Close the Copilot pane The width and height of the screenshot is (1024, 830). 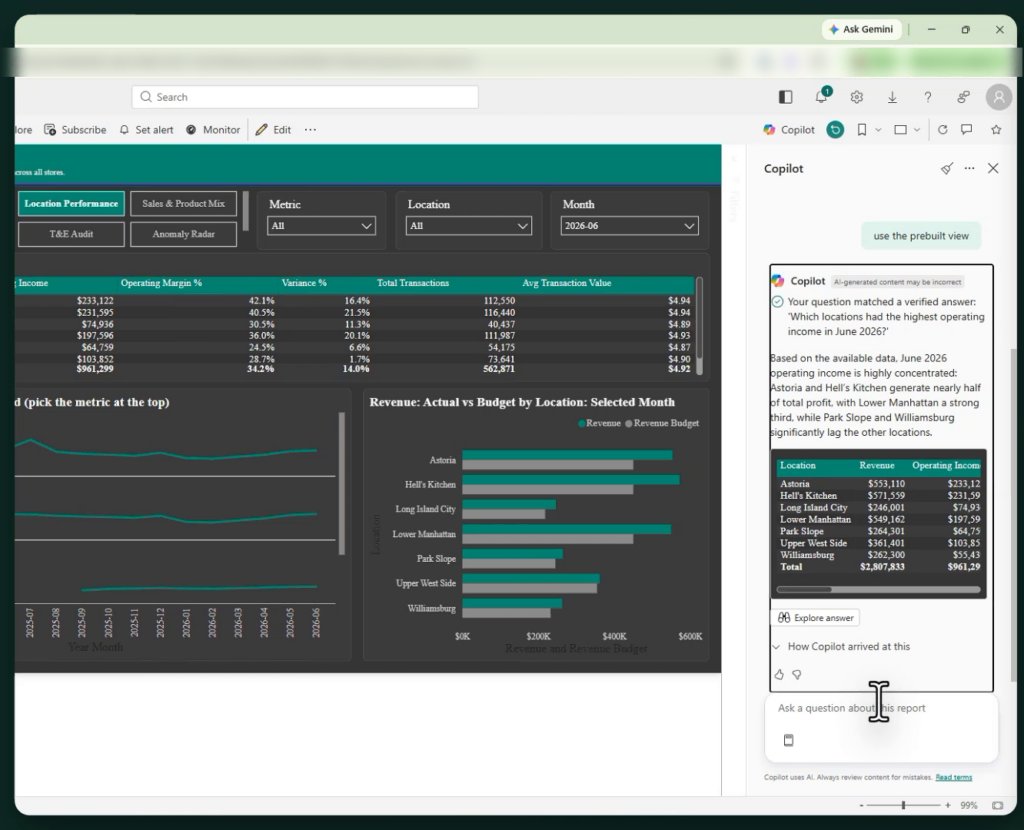tap(993, 168)
